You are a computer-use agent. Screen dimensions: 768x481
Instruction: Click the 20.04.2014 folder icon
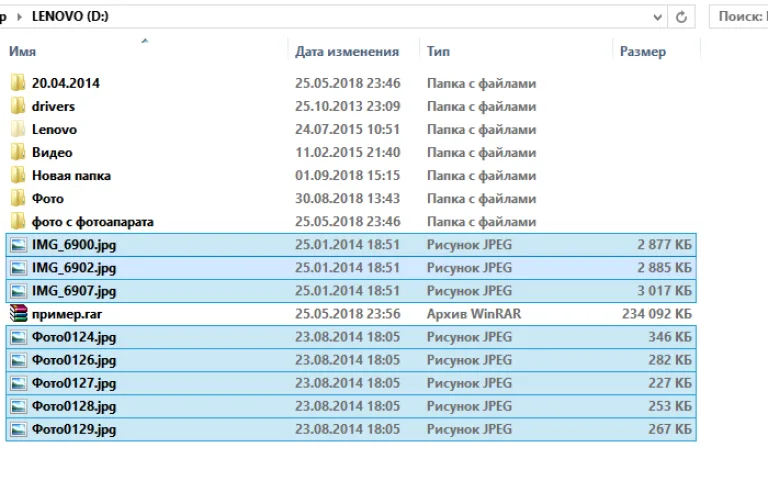pos(18,83)
